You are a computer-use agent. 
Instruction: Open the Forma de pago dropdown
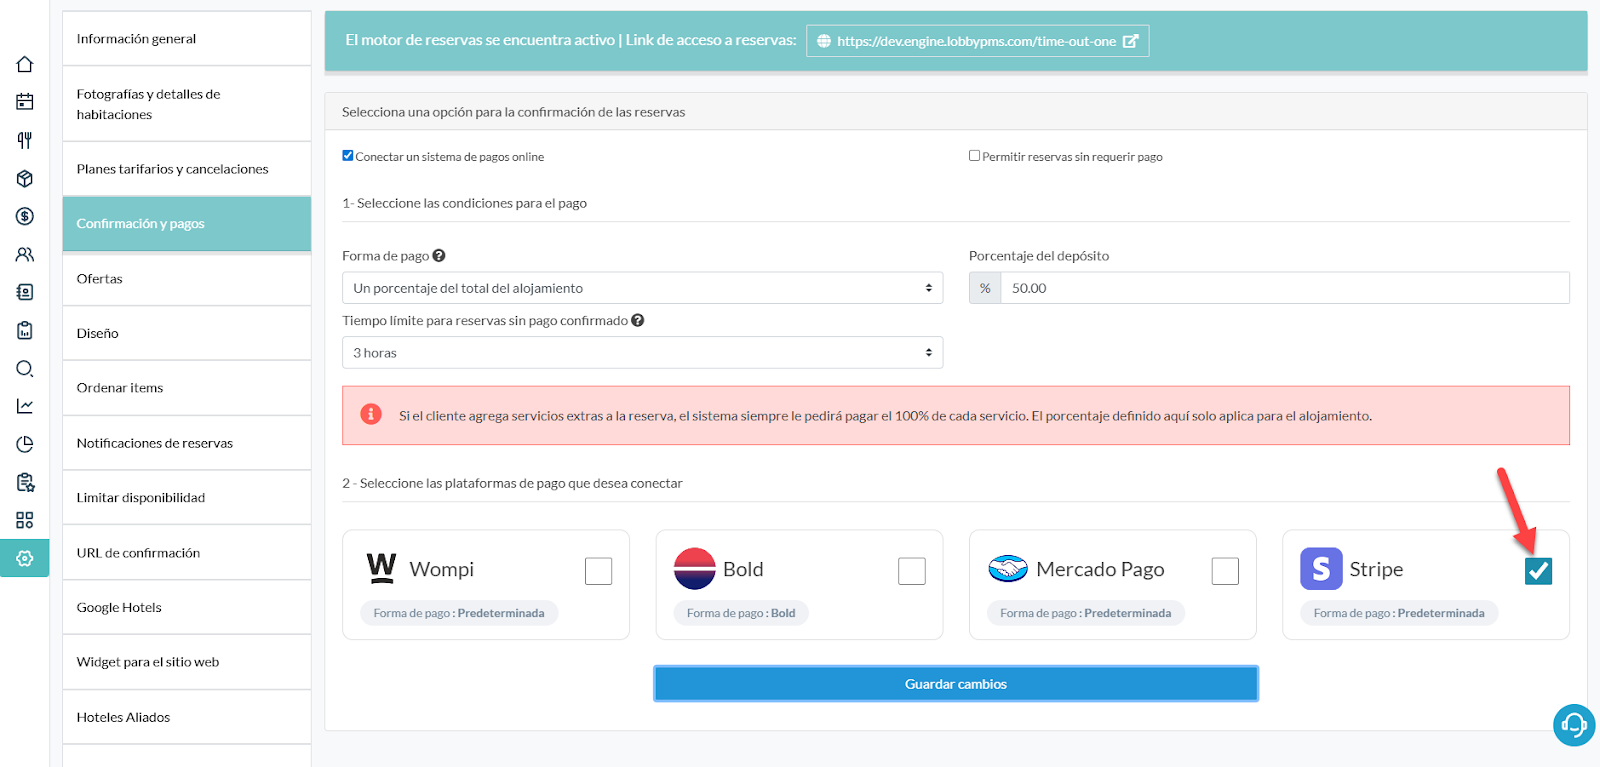click(642, 288)
